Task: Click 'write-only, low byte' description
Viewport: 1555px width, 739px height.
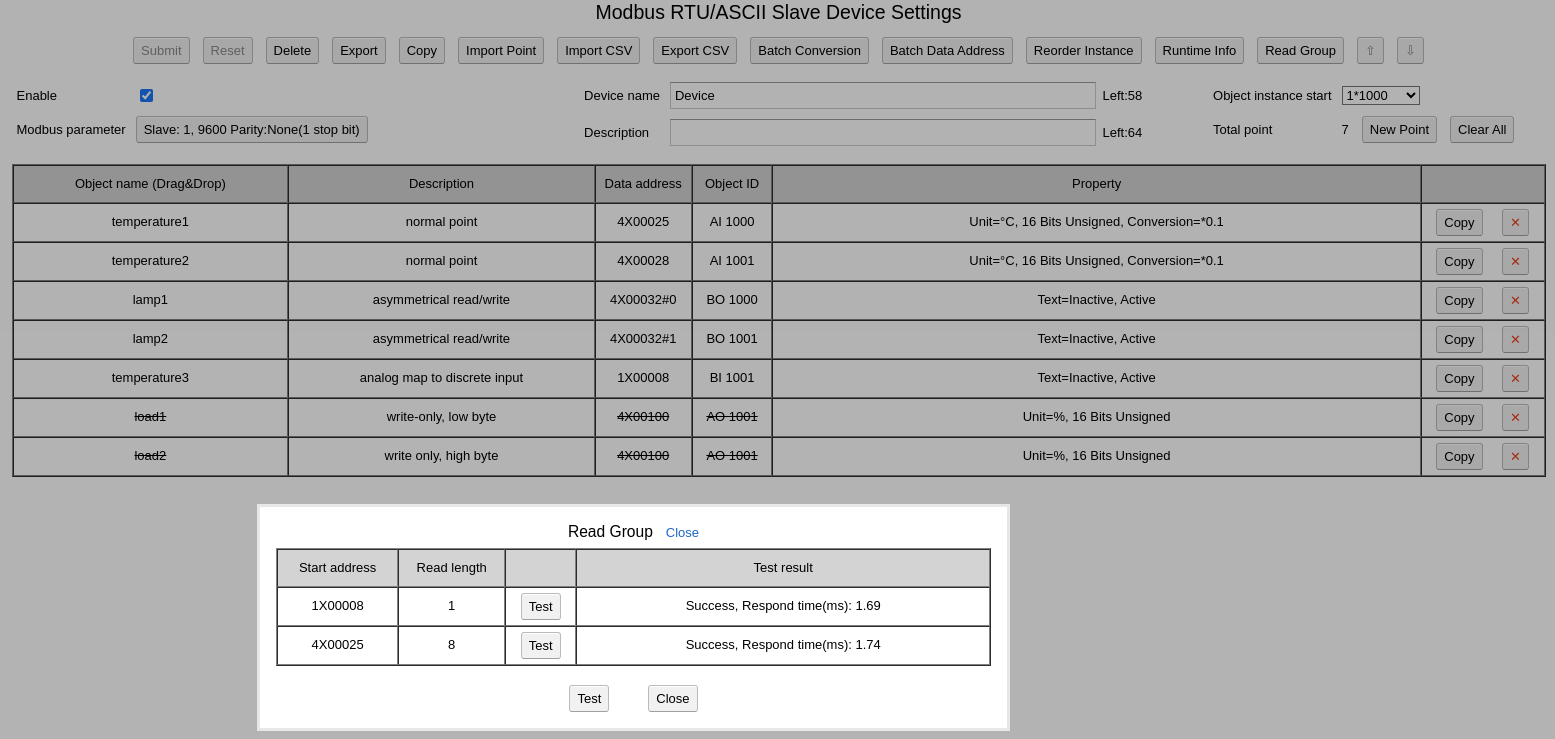Action: coord(441,417)
